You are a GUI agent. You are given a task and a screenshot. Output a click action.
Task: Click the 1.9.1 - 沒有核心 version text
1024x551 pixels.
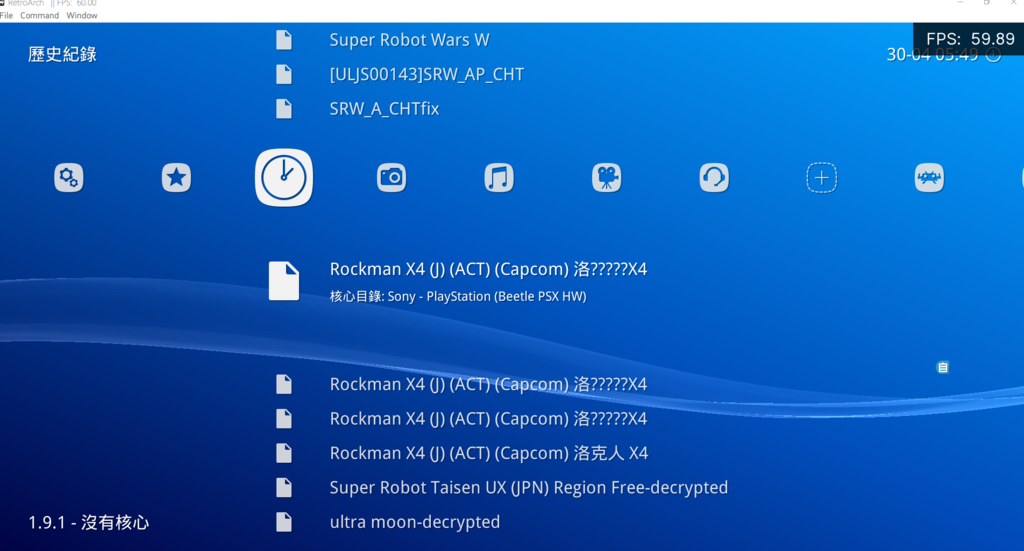tap(89, 522)
